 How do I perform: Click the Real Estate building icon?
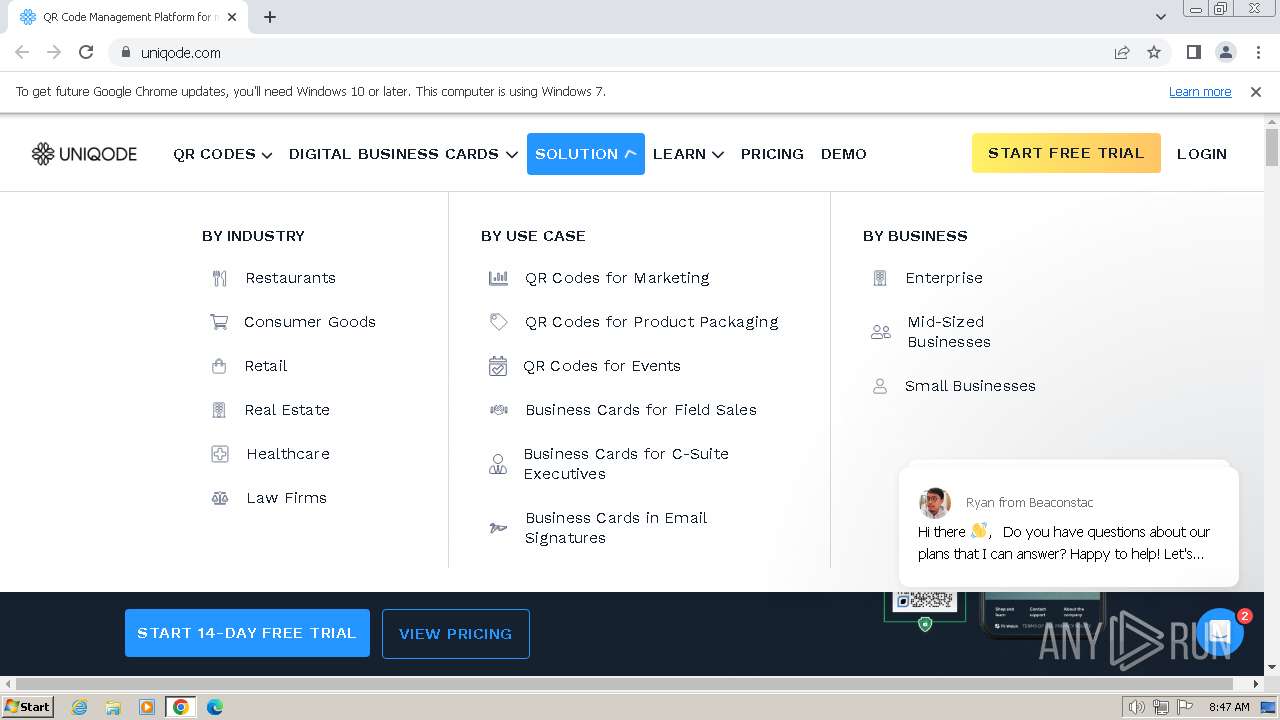click(x=219, y=410)
